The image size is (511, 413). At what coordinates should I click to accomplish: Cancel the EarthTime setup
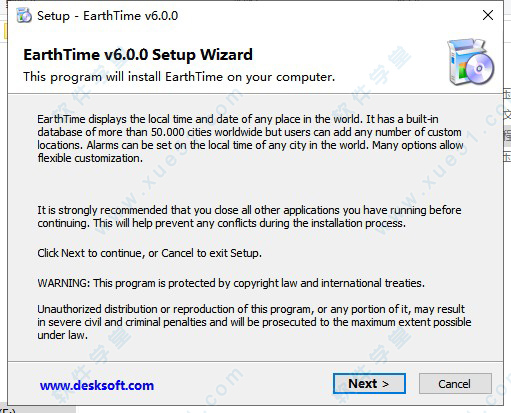coord(455,383)
